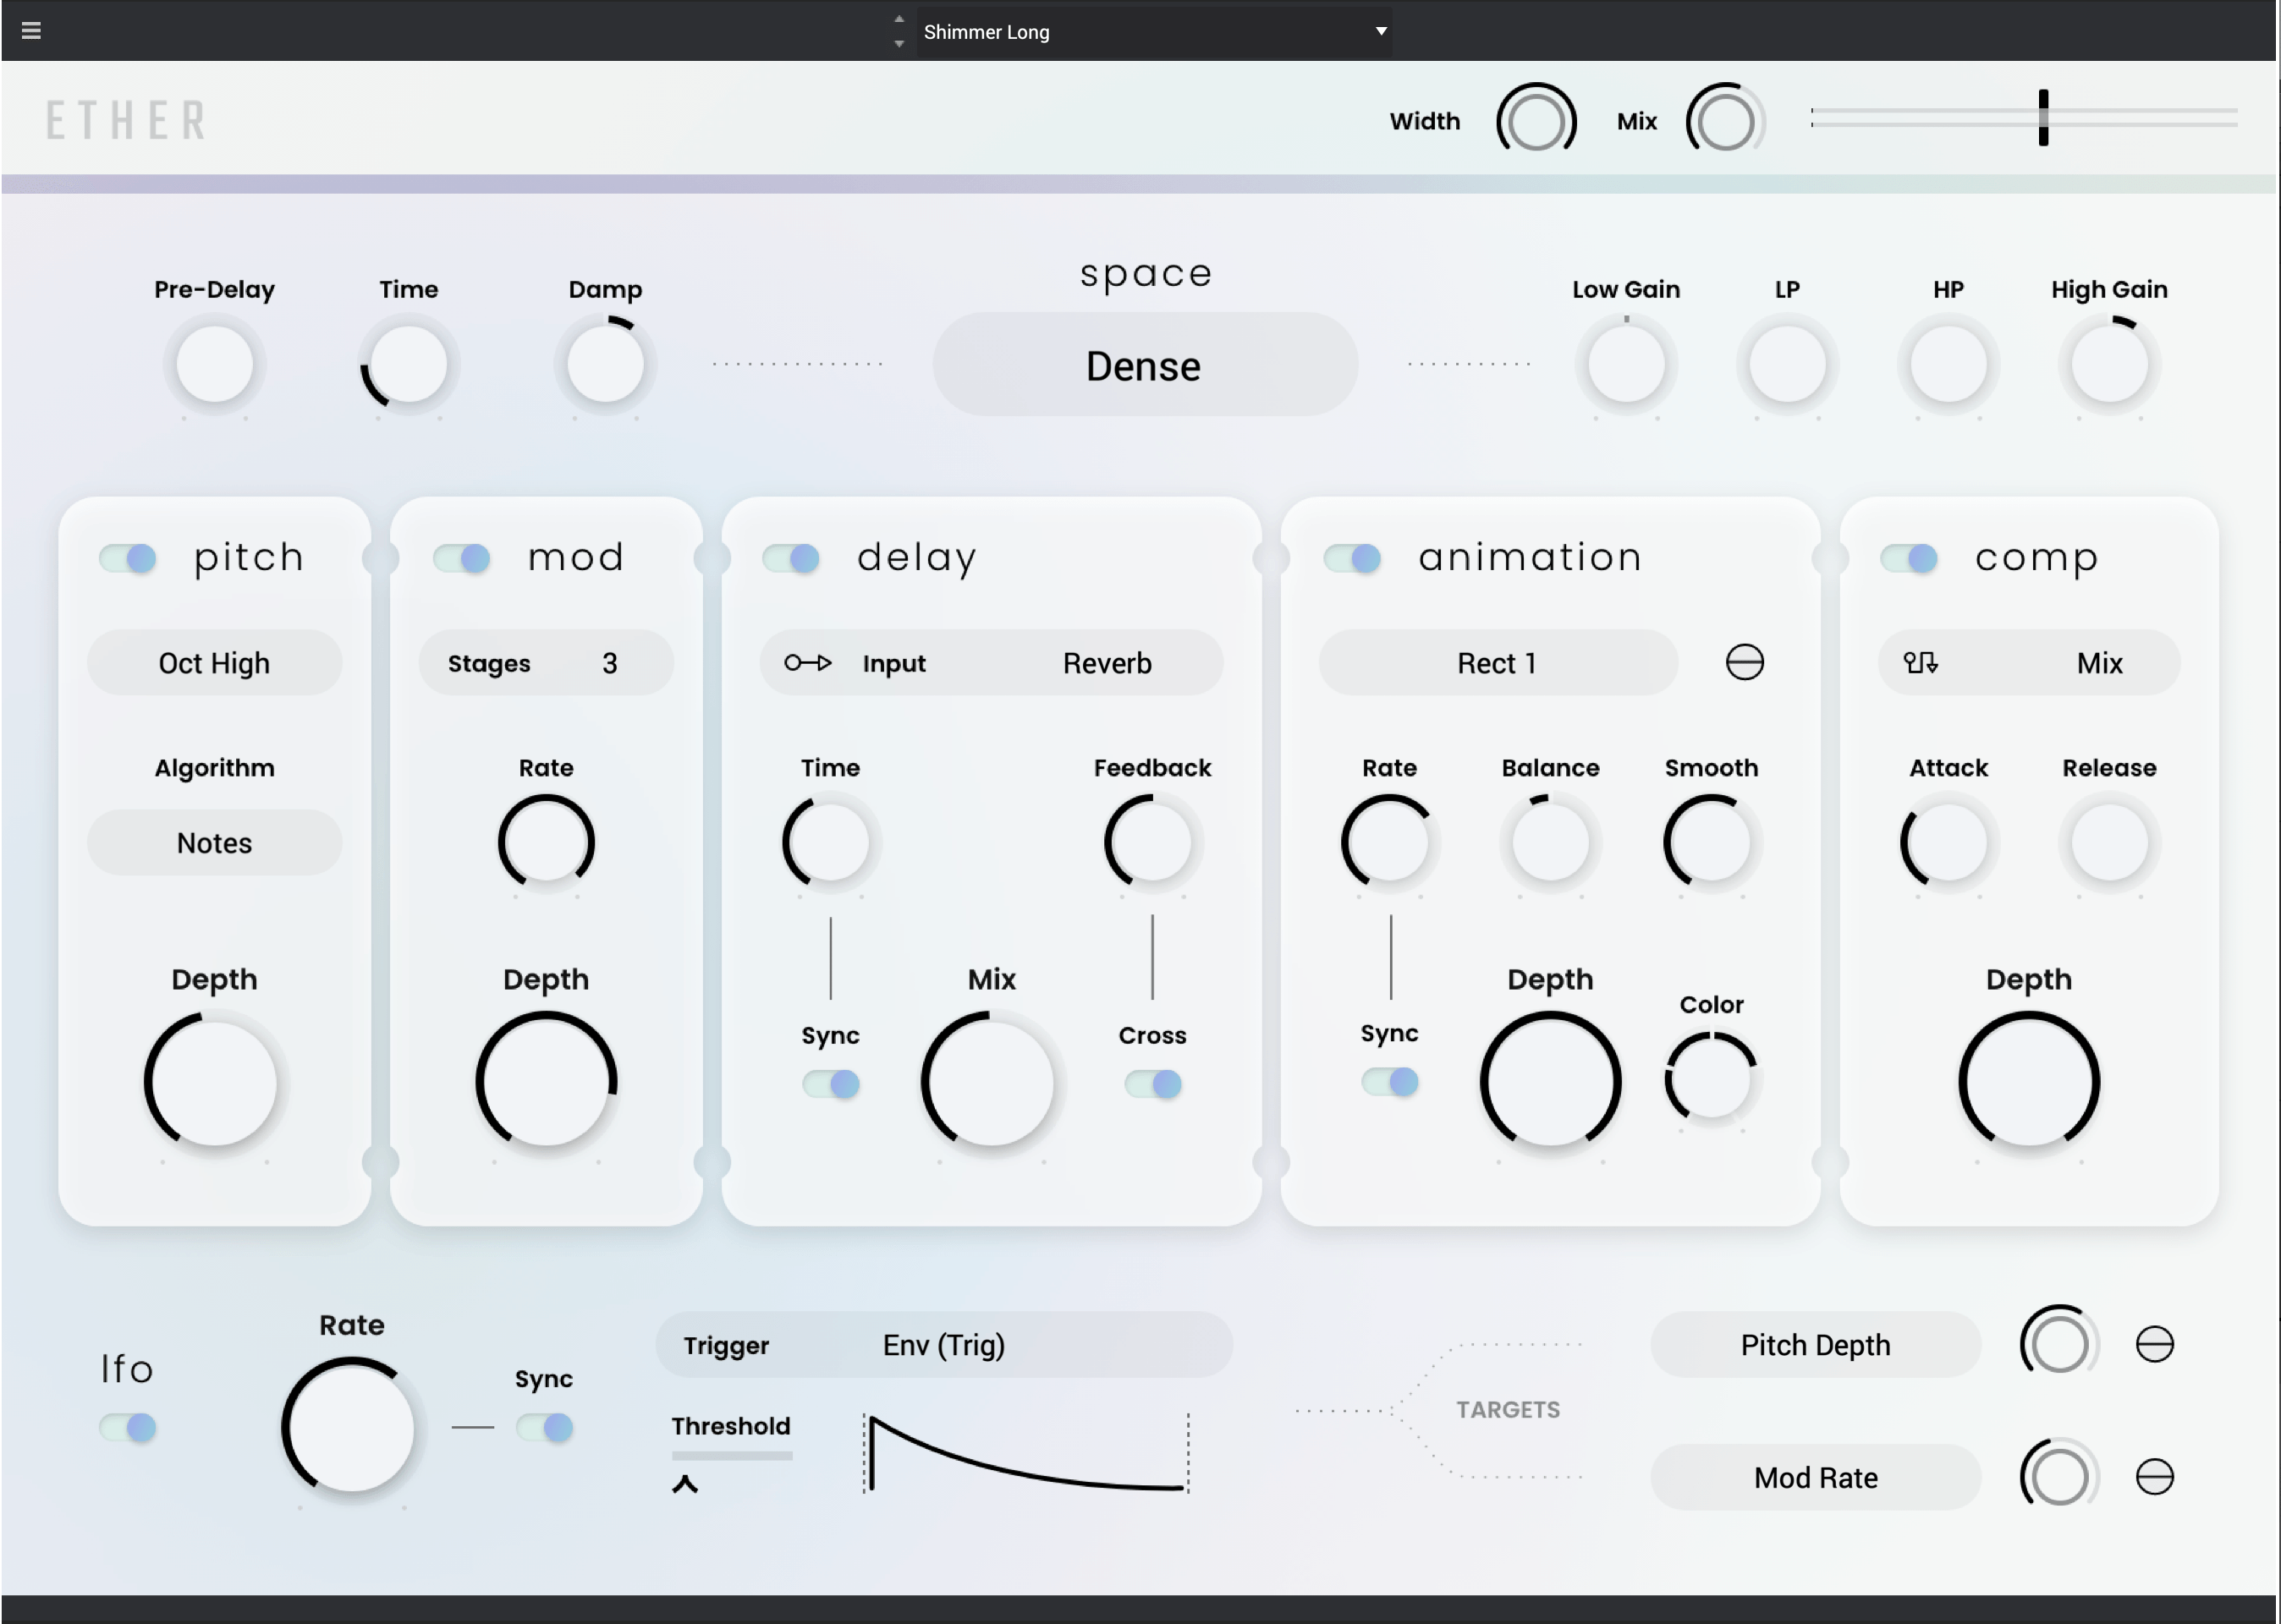This screenshot has height=1624, width=2281.
Task: Click the hamburger menu icon top left
Action: (x=32, y=30)
